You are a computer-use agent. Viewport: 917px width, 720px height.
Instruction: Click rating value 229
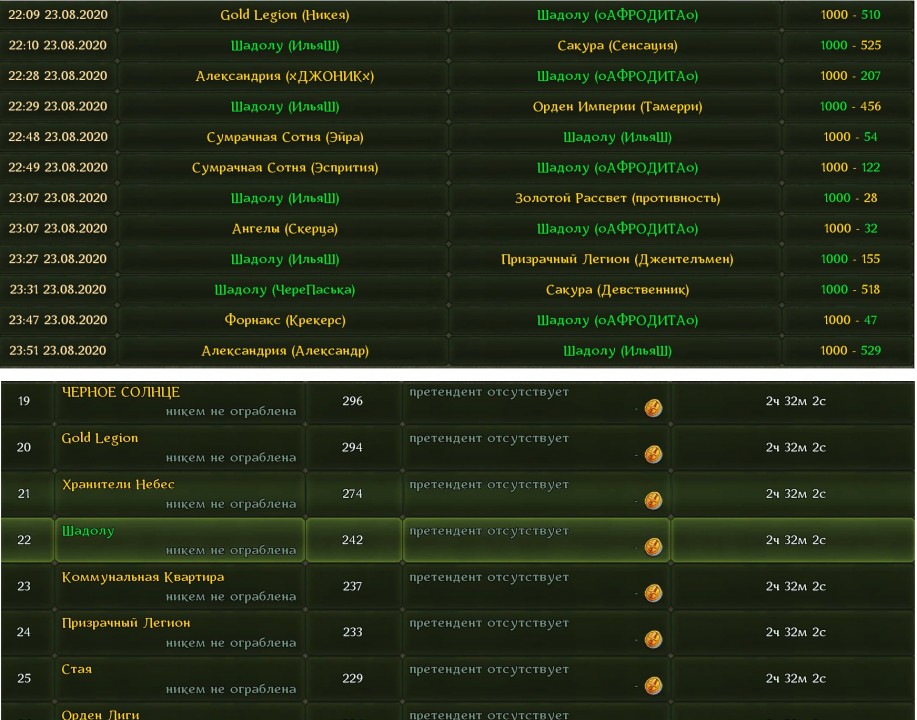[x=352, y=678]
